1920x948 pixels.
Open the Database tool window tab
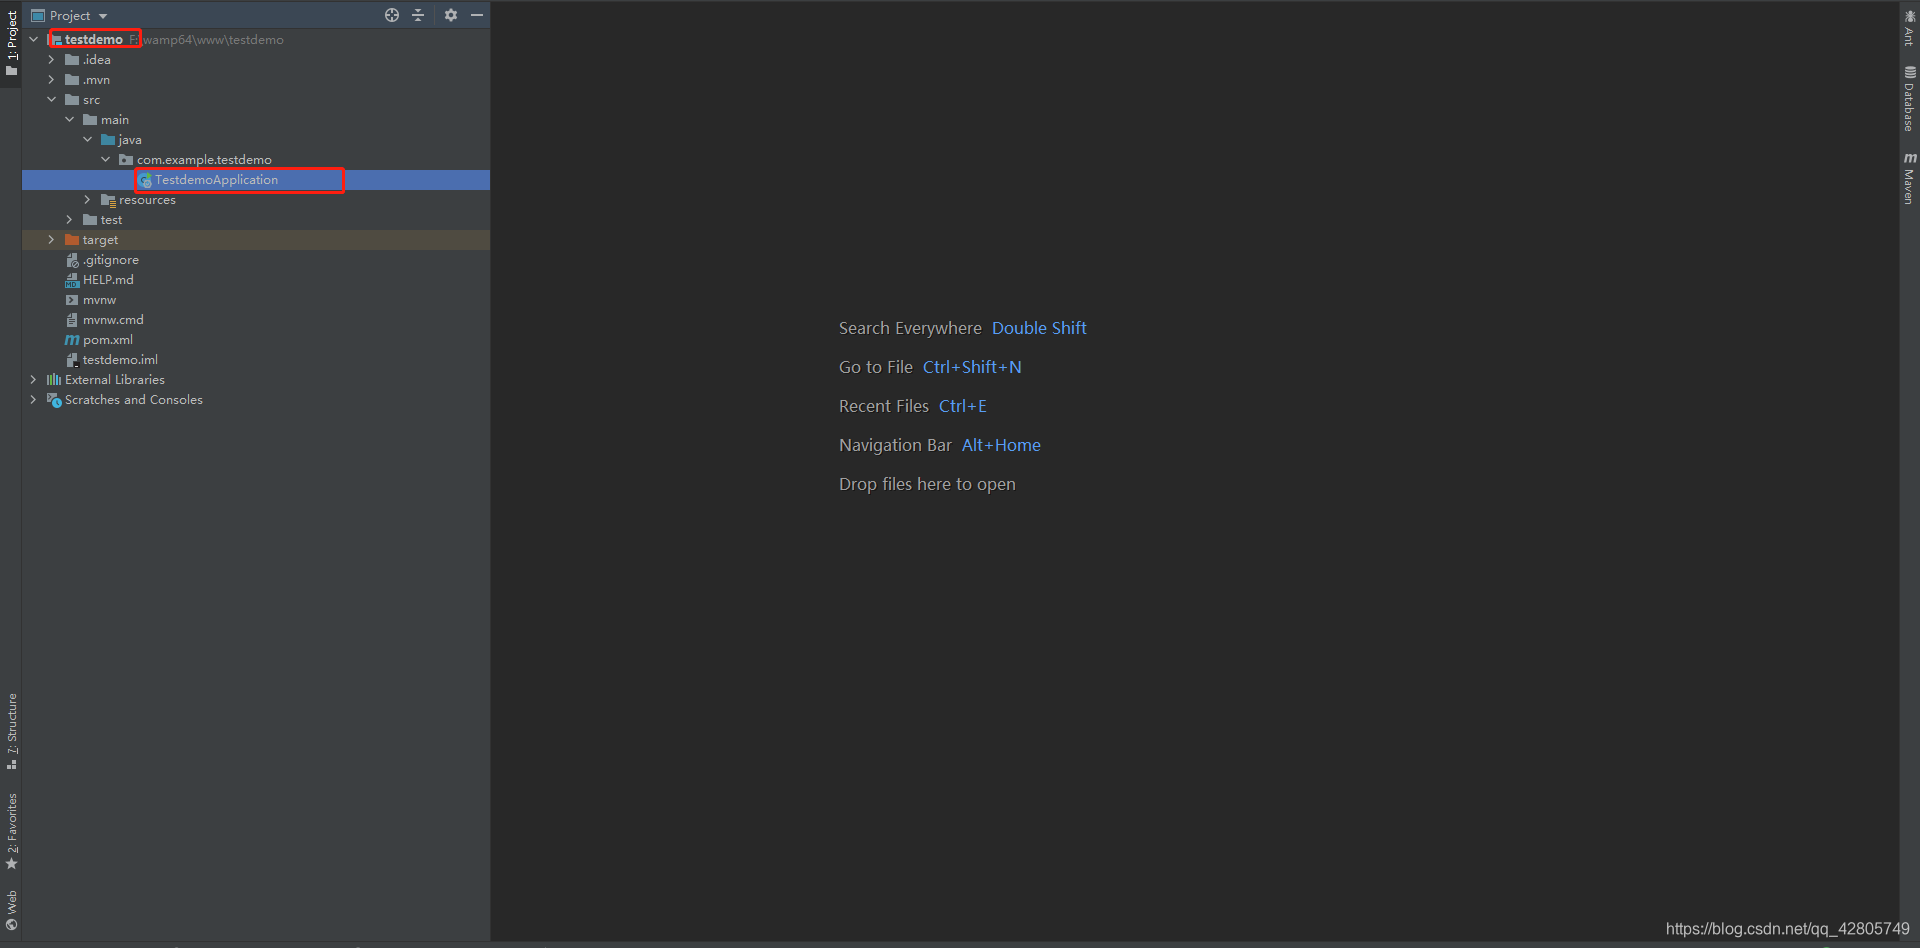click(x=1909, y=98)
